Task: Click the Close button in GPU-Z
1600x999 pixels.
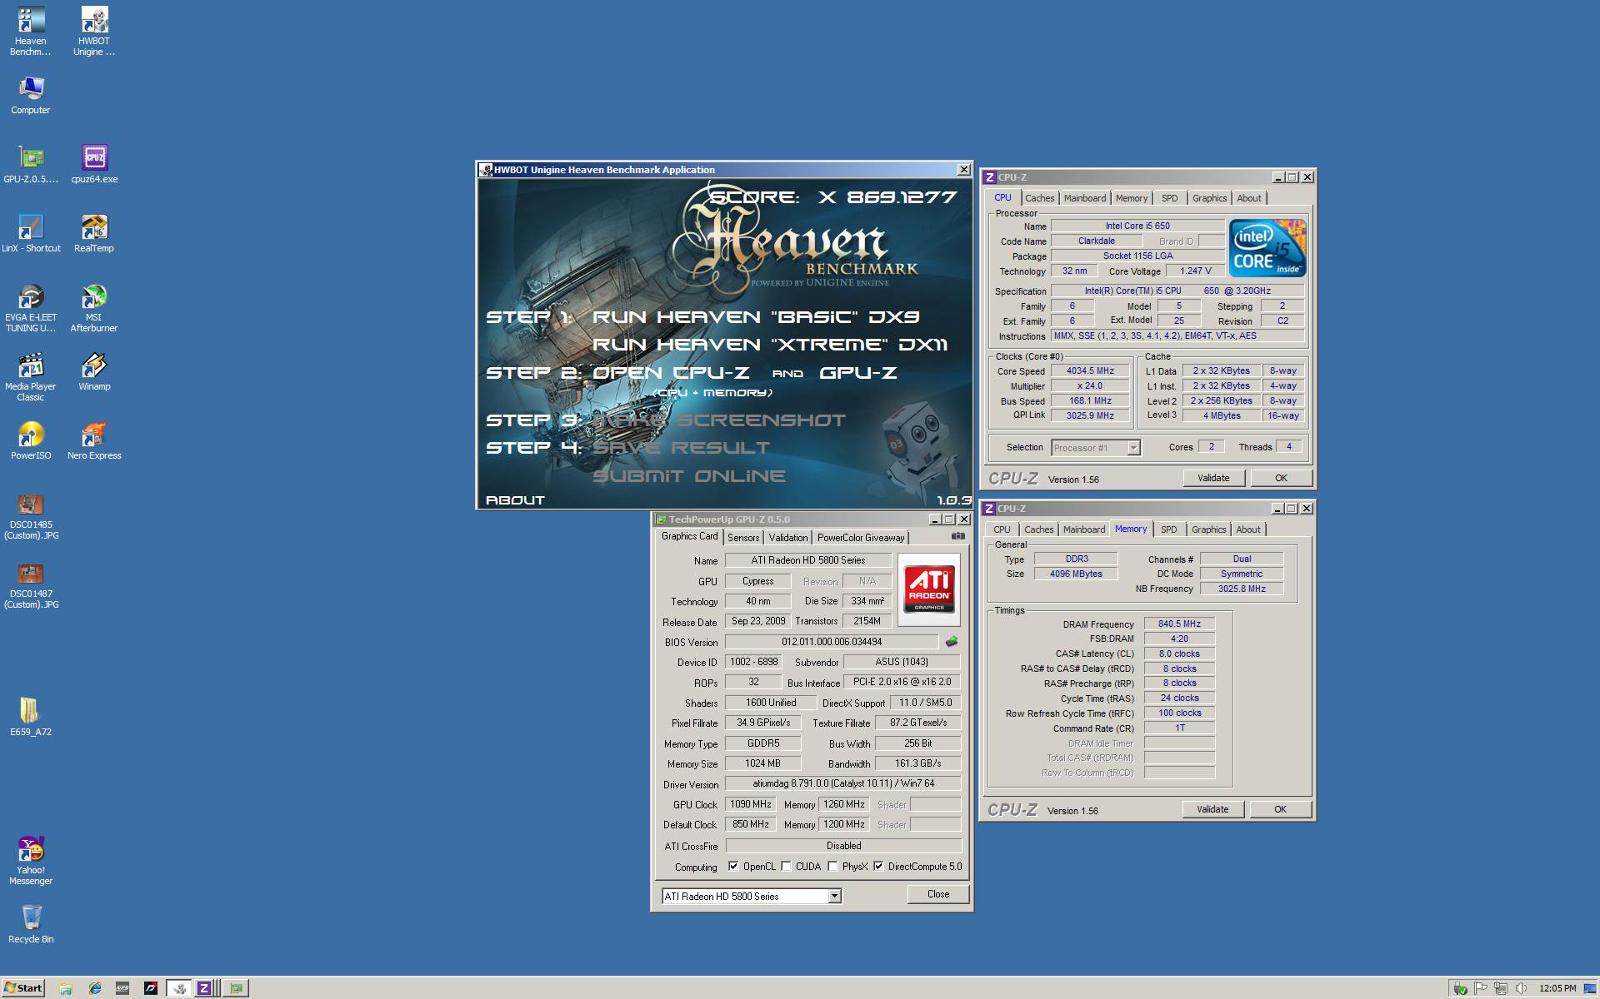Action: (x=938, y=894)
